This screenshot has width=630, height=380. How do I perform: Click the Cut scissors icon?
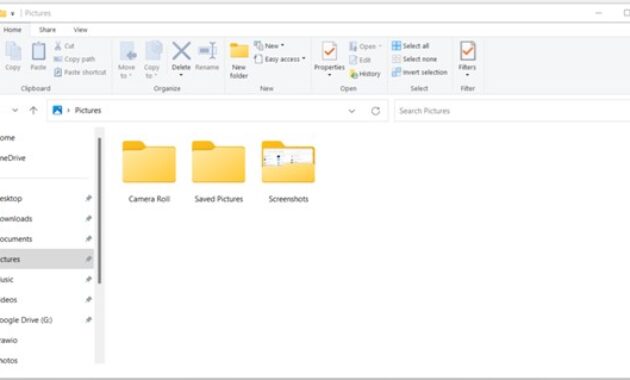click(x=58, y=46)
